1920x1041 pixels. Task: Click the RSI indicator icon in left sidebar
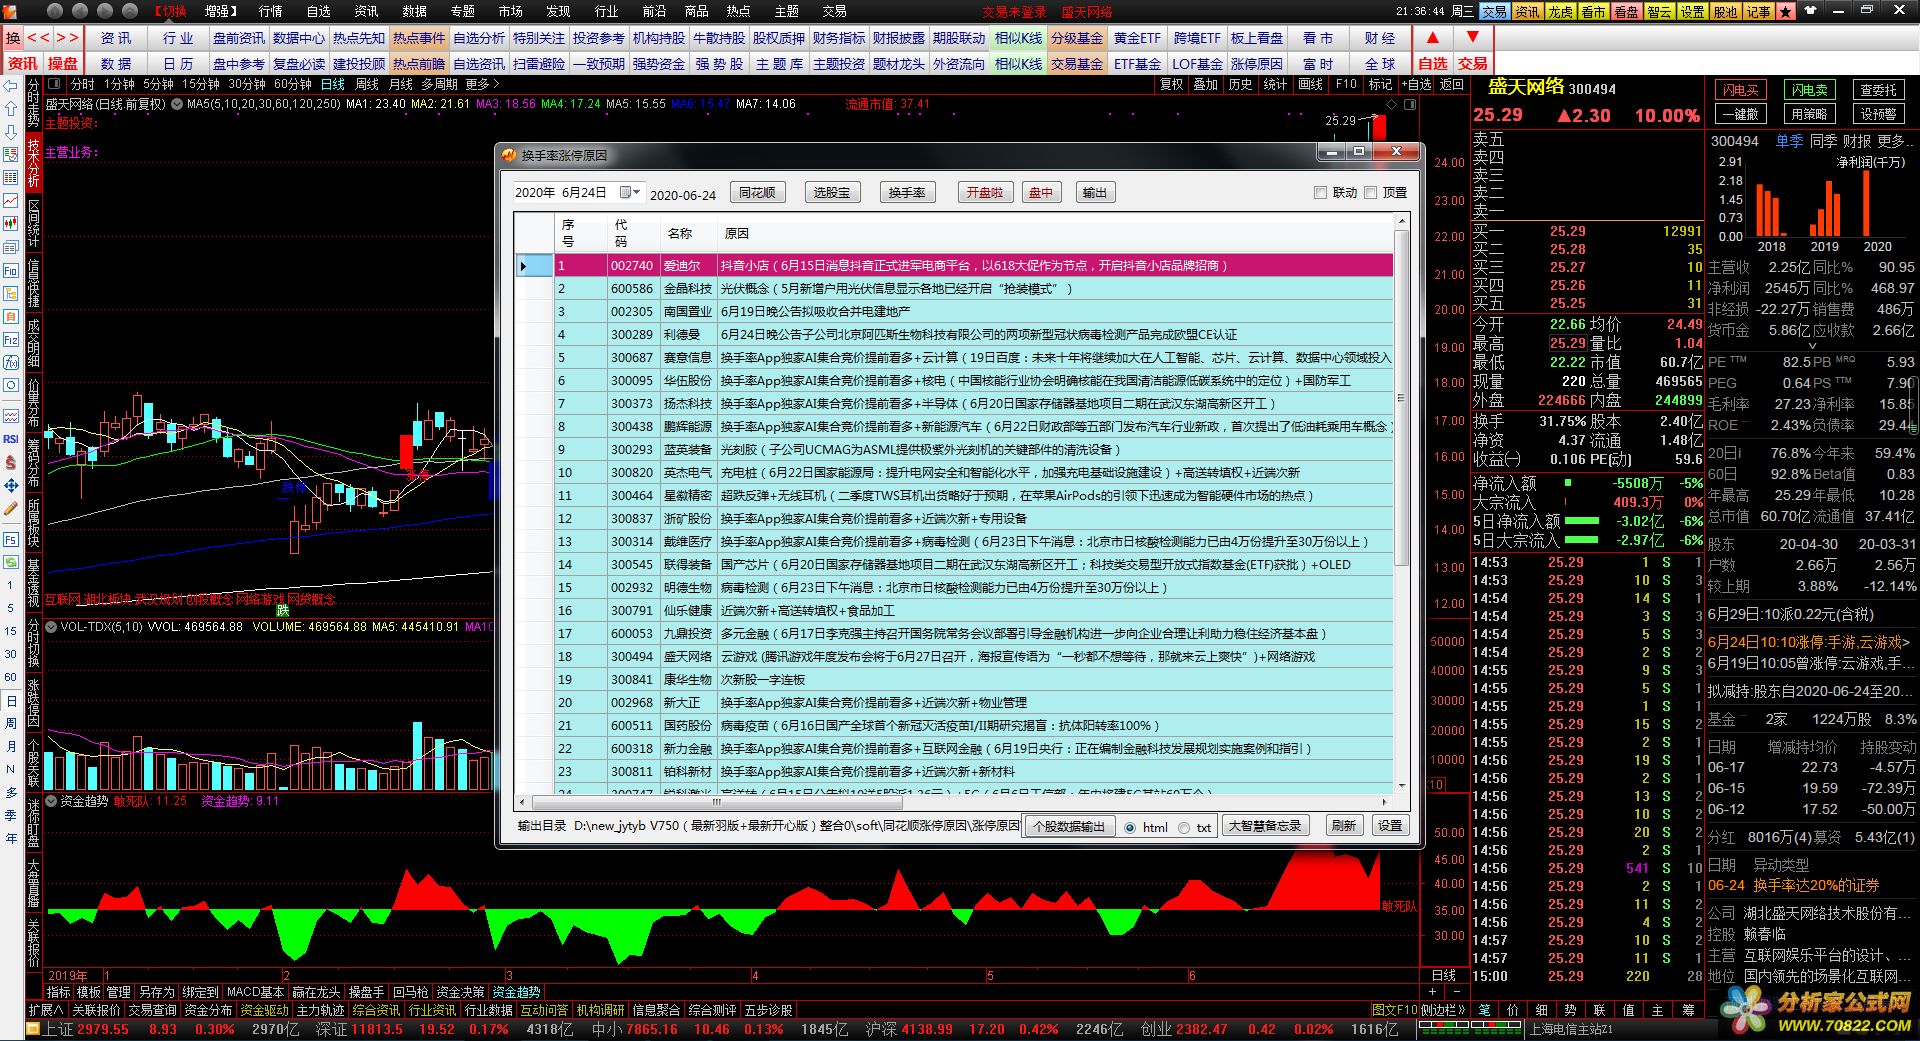point(11,439)
